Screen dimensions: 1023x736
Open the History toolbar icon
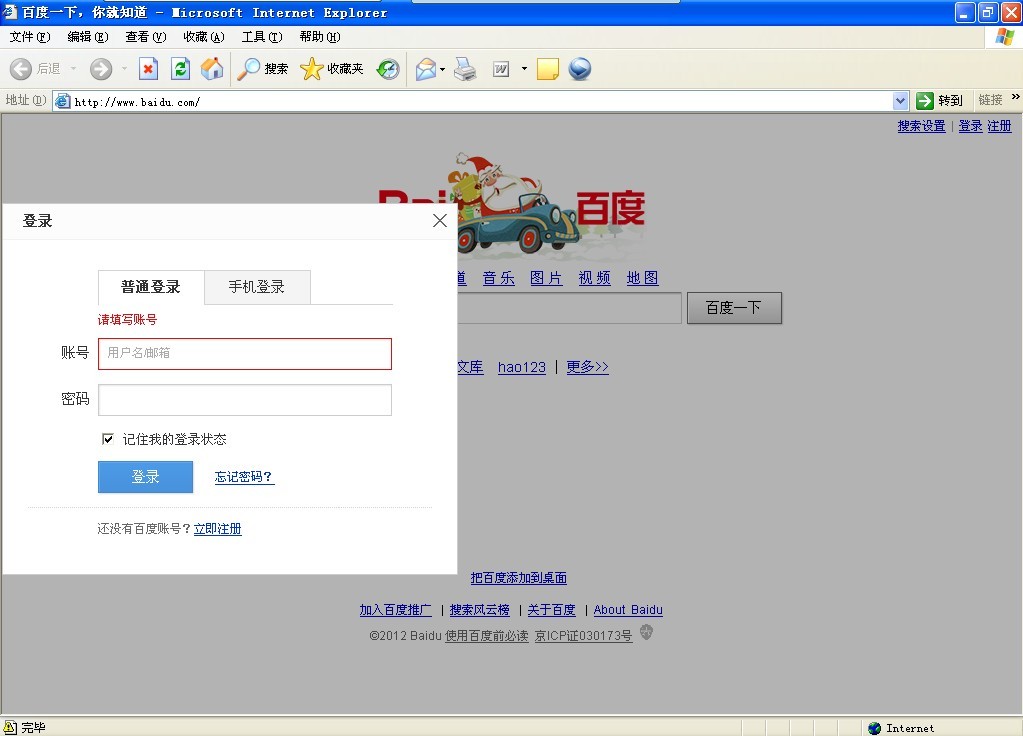pos(388,69)
